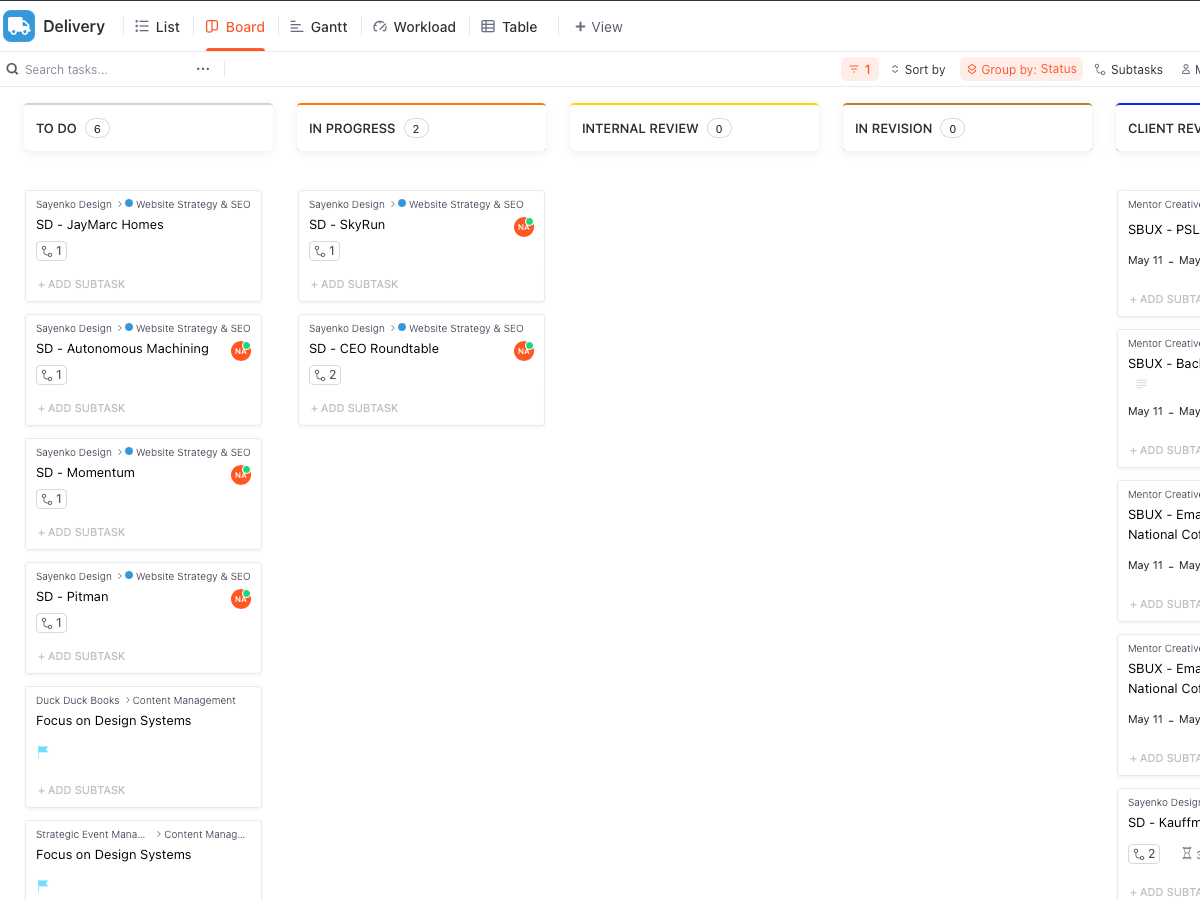Image resolution: width=1200 pixels, height=900 pixels.
Task: Click the INTERNAL REVIEW column header
Action: 694,128
